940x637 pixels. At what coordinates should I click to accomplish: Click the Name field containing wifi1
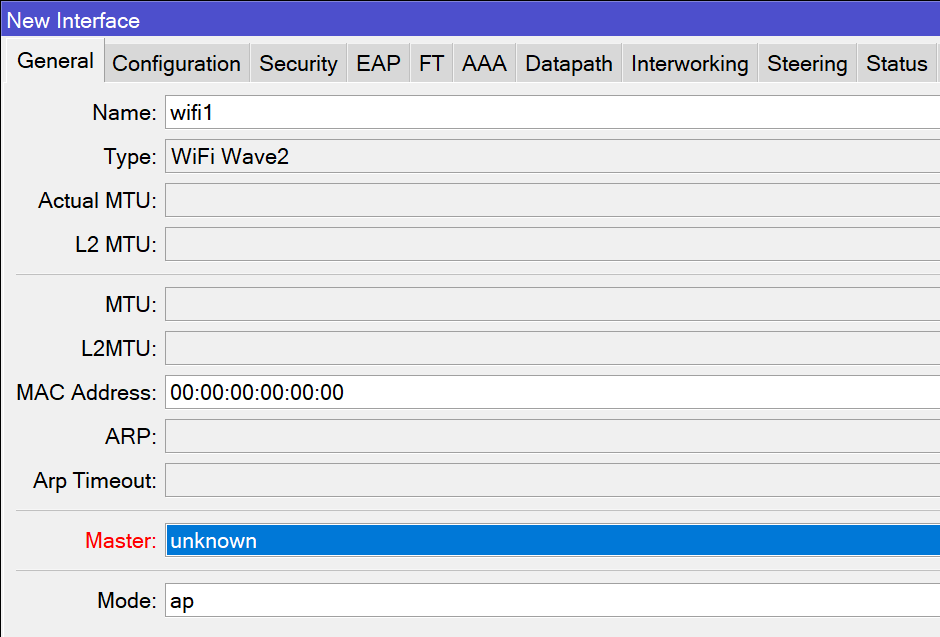[552, 113]
